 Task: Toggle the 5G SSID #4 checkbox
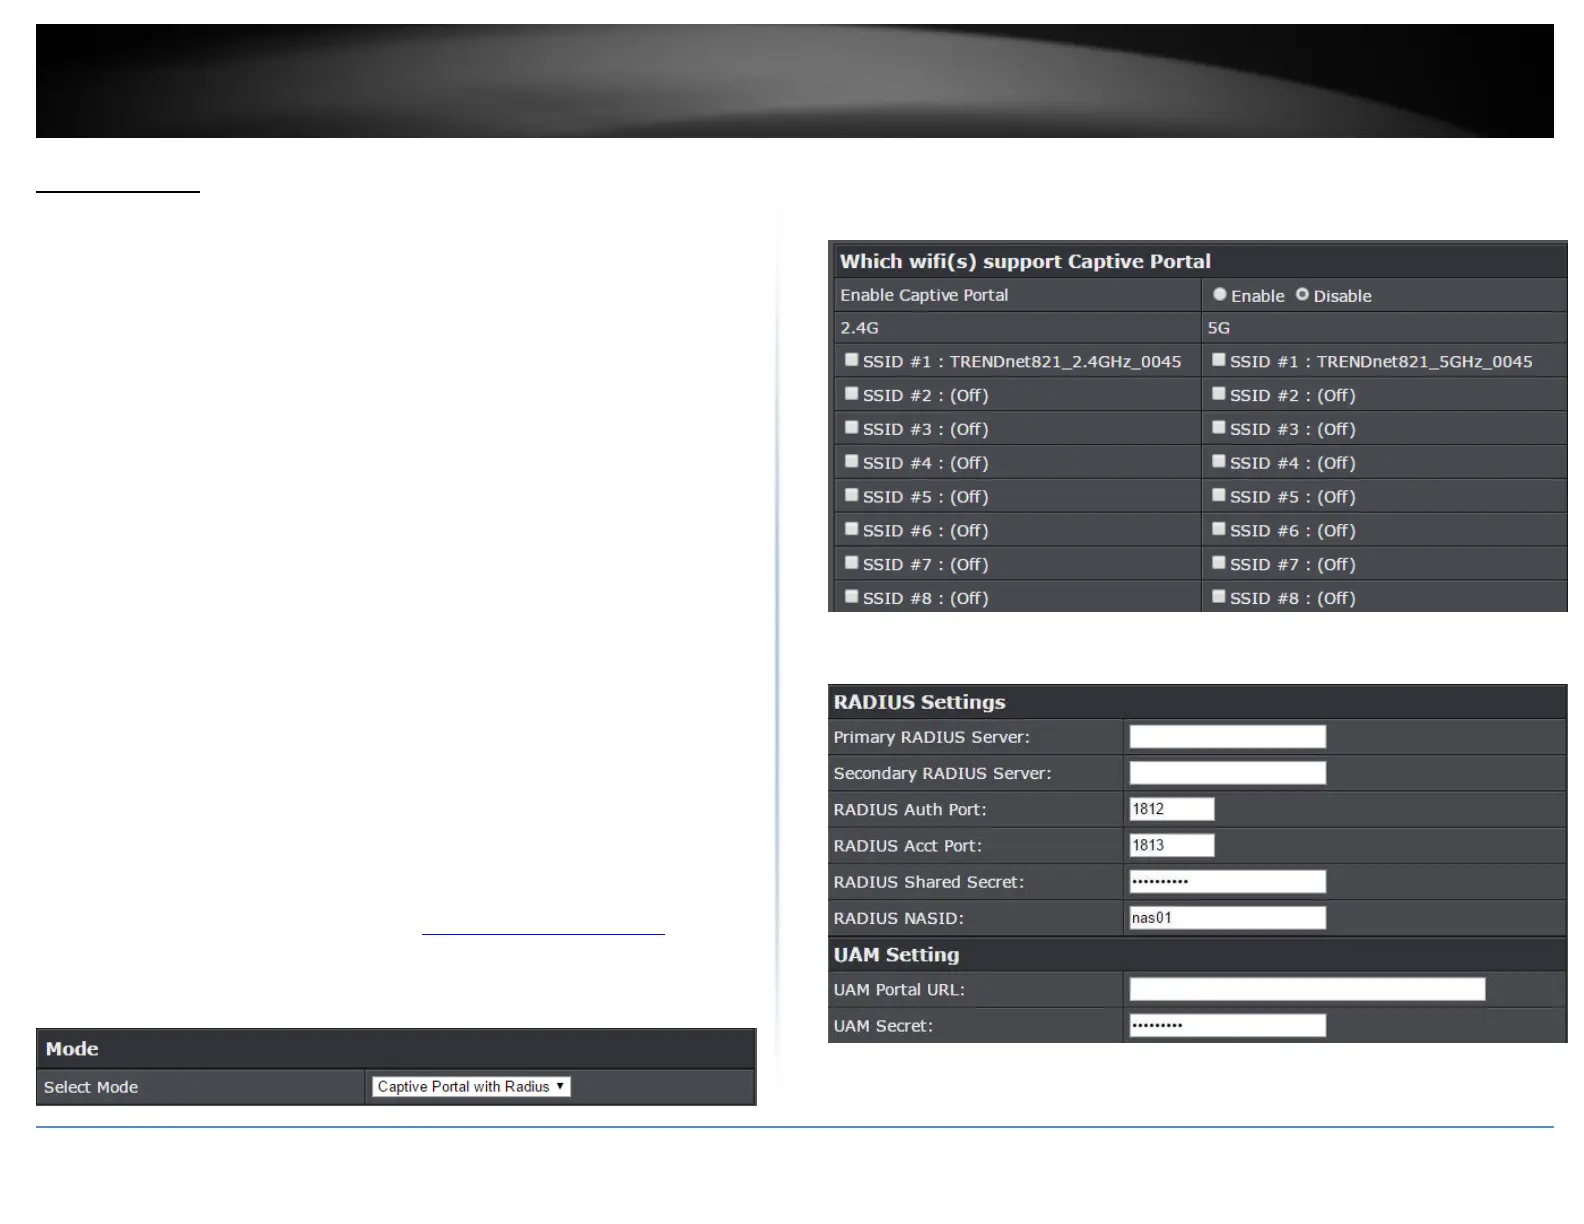(x=1218, y=462)
